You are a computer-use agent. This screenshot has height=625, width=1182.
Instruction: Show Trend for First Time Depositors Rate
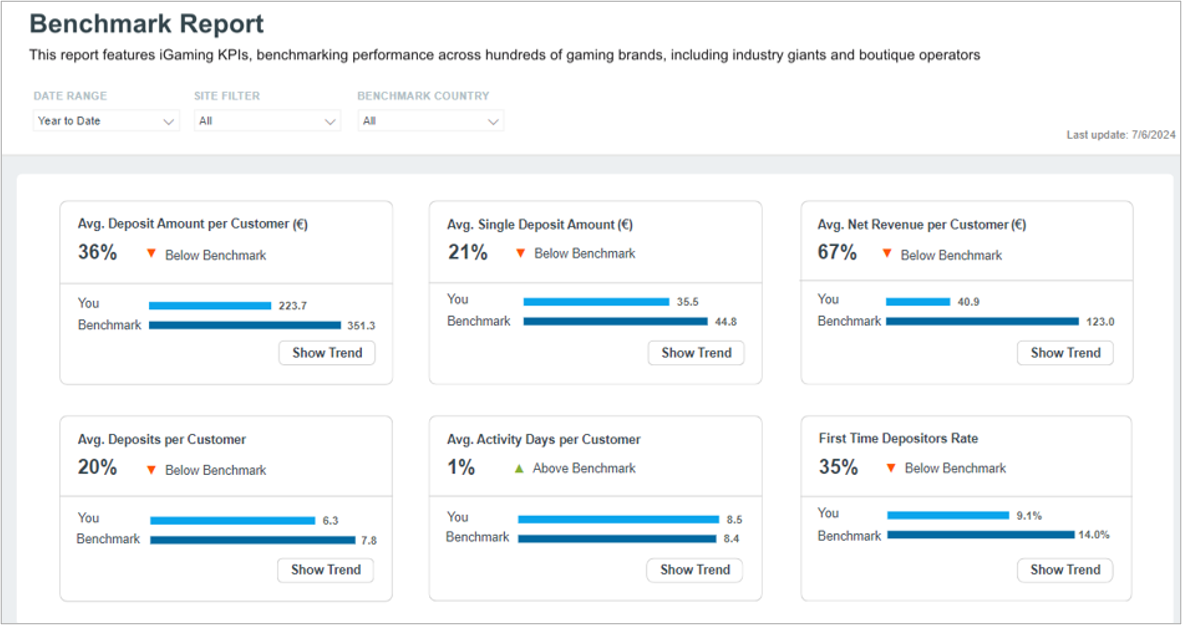click(x=1065, y=570)
